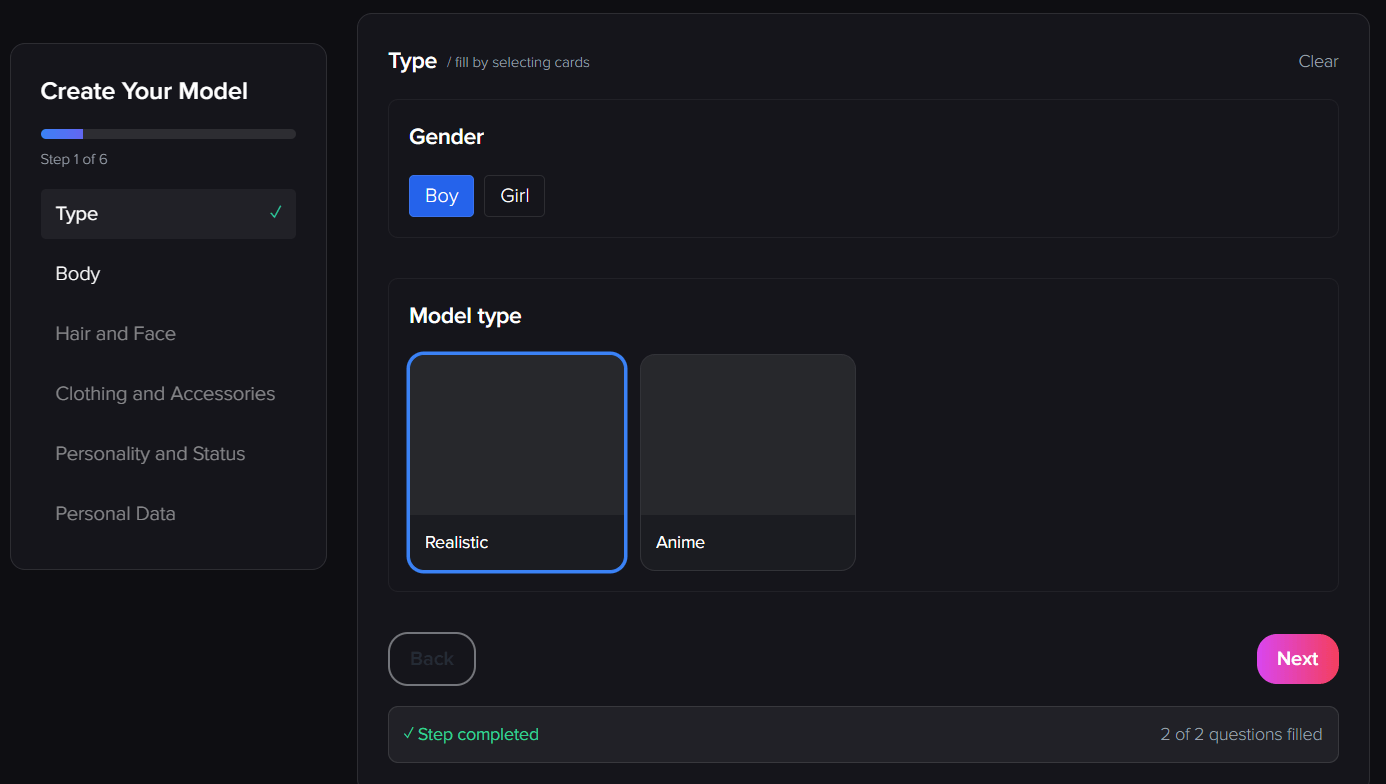Screen dimensions: 1386x784
Task: Navigate to Personal Data step
Action: click(x=115, y=514)
